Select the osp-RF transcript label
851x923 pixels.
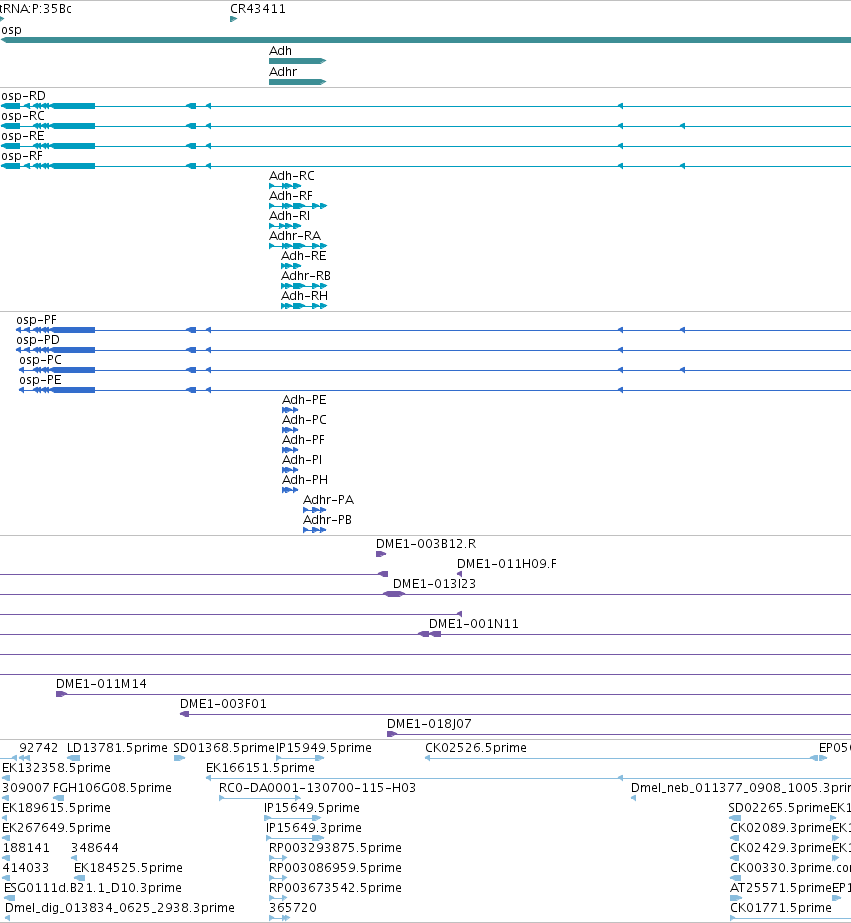click(x=22, y=156)
